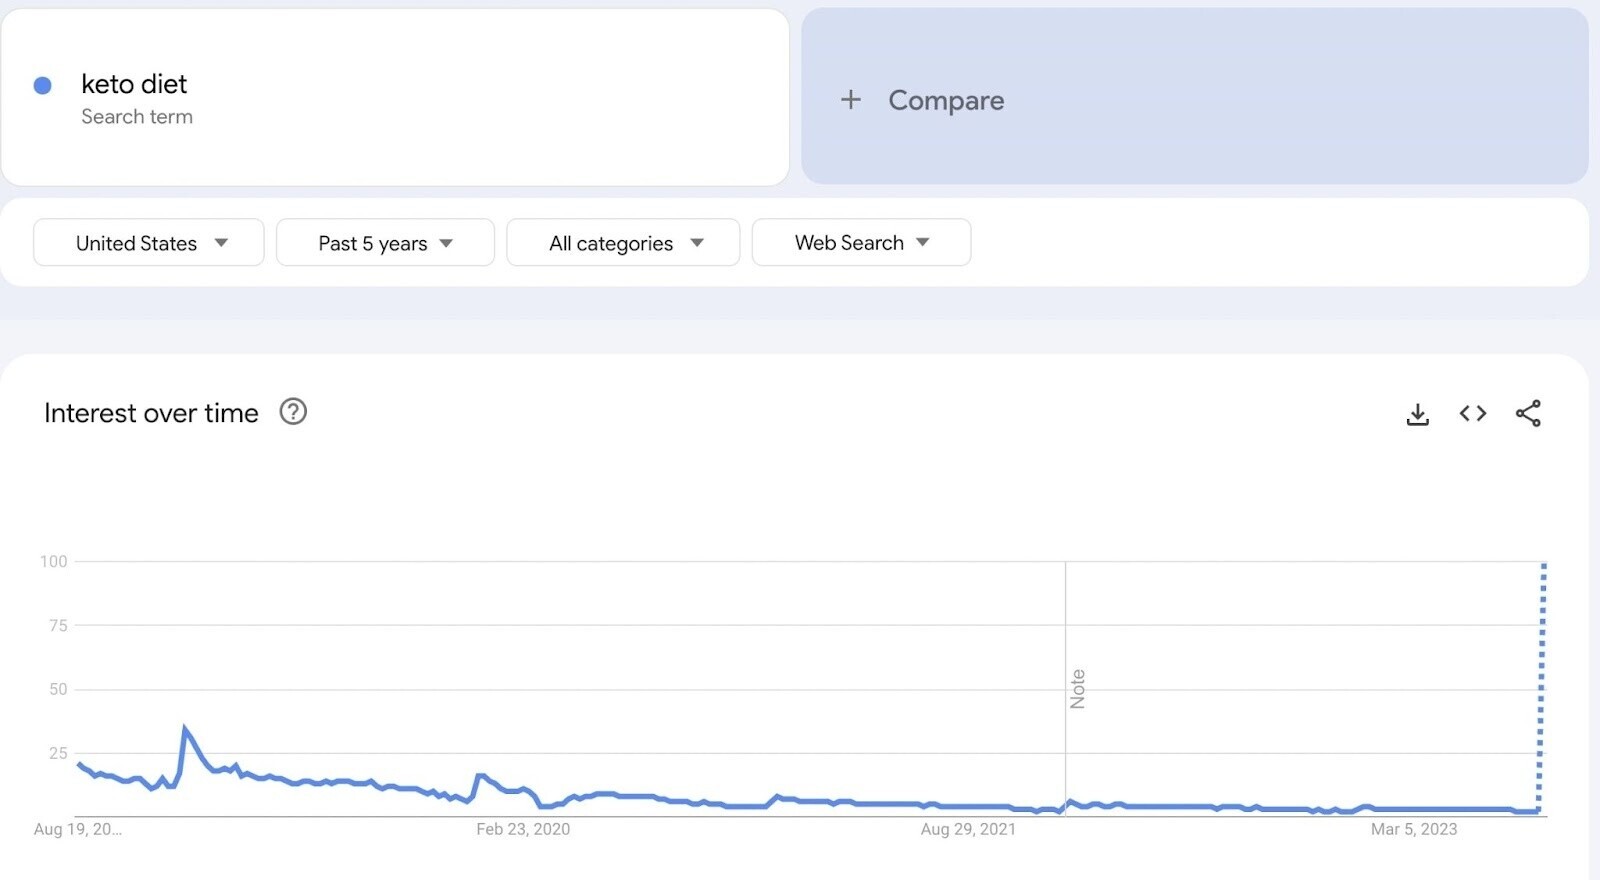The height and width of the screenshot is (880, 1600).
Task: Expand the United States region dropdown
Action: (x=149, y=243)
